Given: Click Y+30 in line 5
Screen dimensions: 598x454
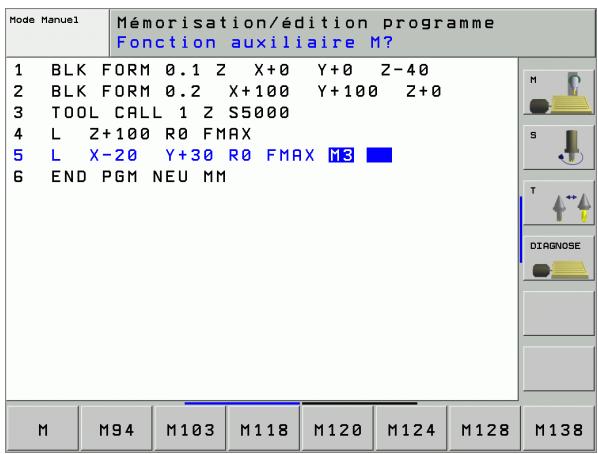Looking at the screenshot, I should pyautogui.click(x=190, y=155).
